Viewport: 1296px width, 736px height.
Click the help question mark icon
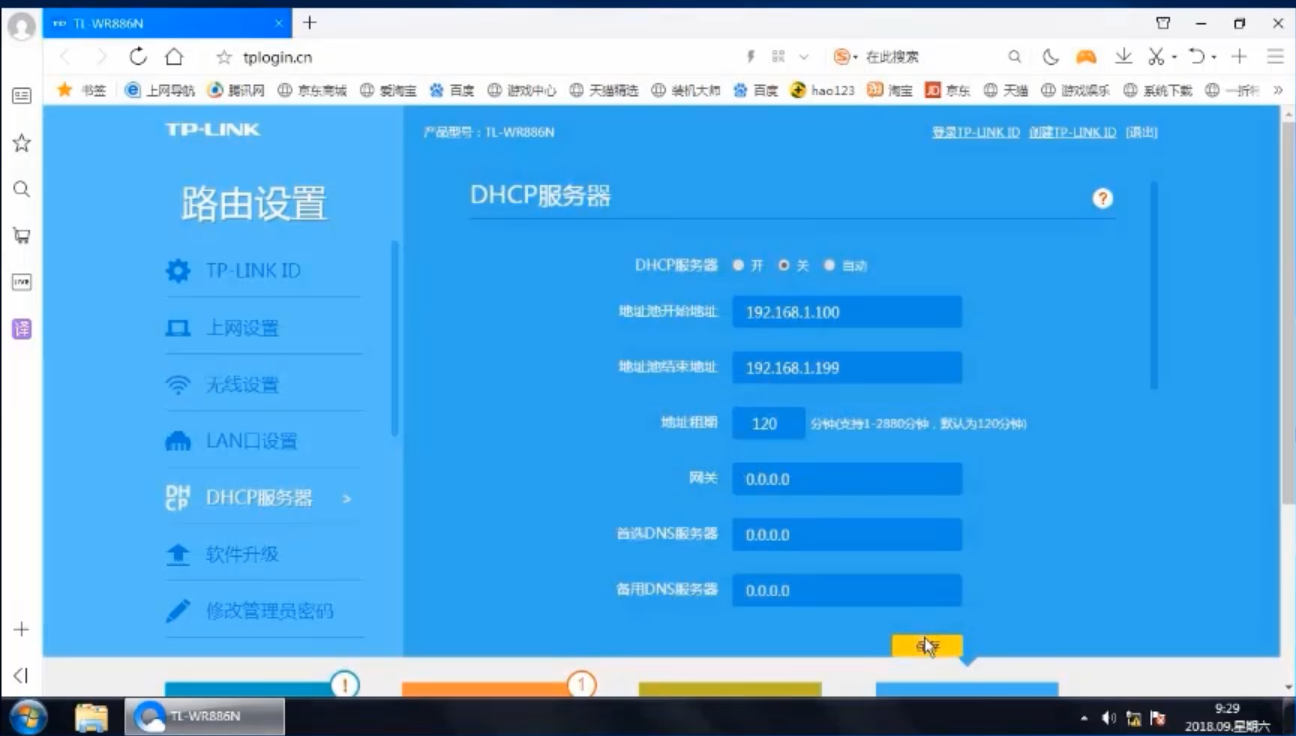coord(1102,198)
